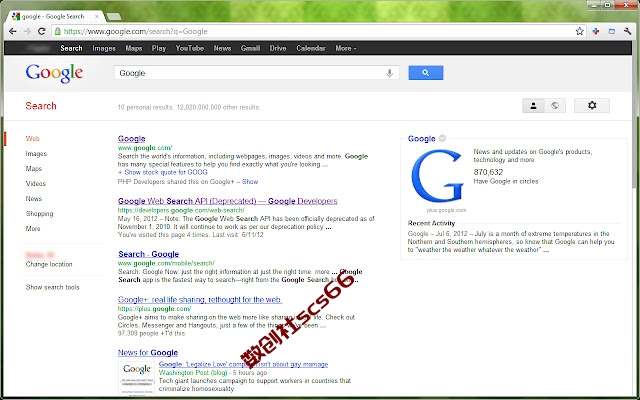Click the colorful extension icon in toolbar
Viewport: 640px width, 400px height.
[x=596, y=31]
